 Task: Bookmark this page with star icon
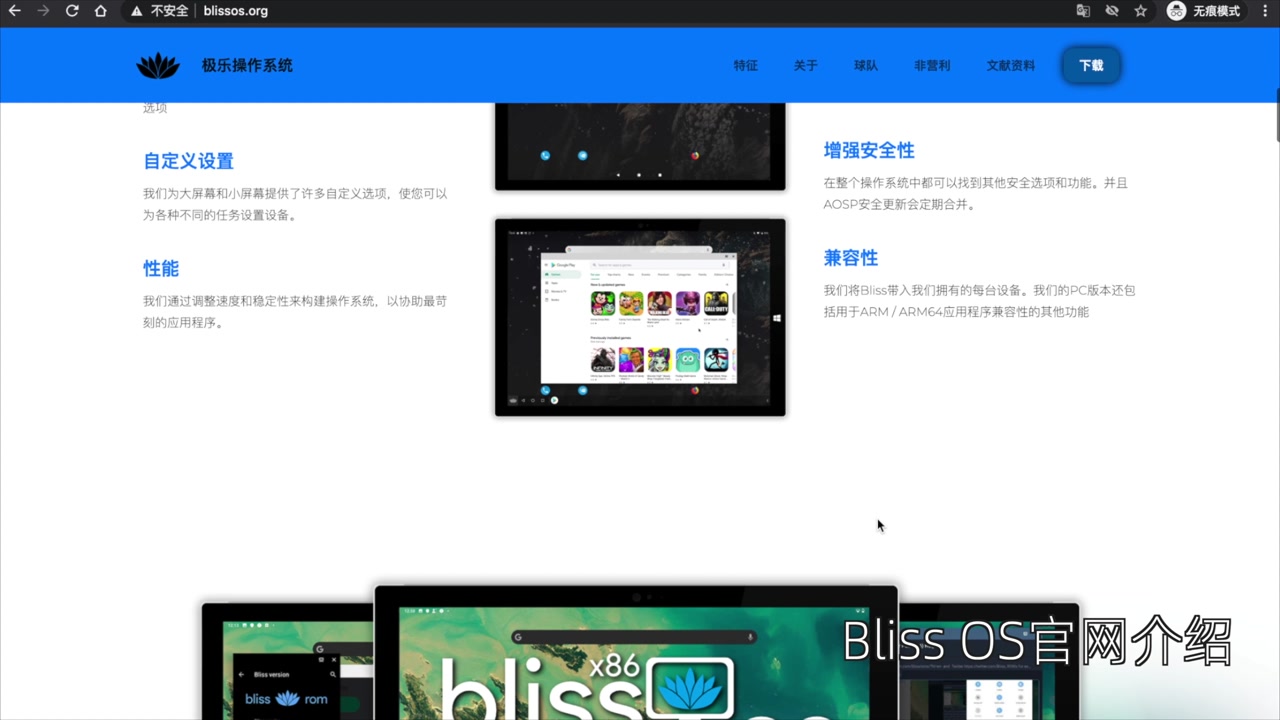1141,11
